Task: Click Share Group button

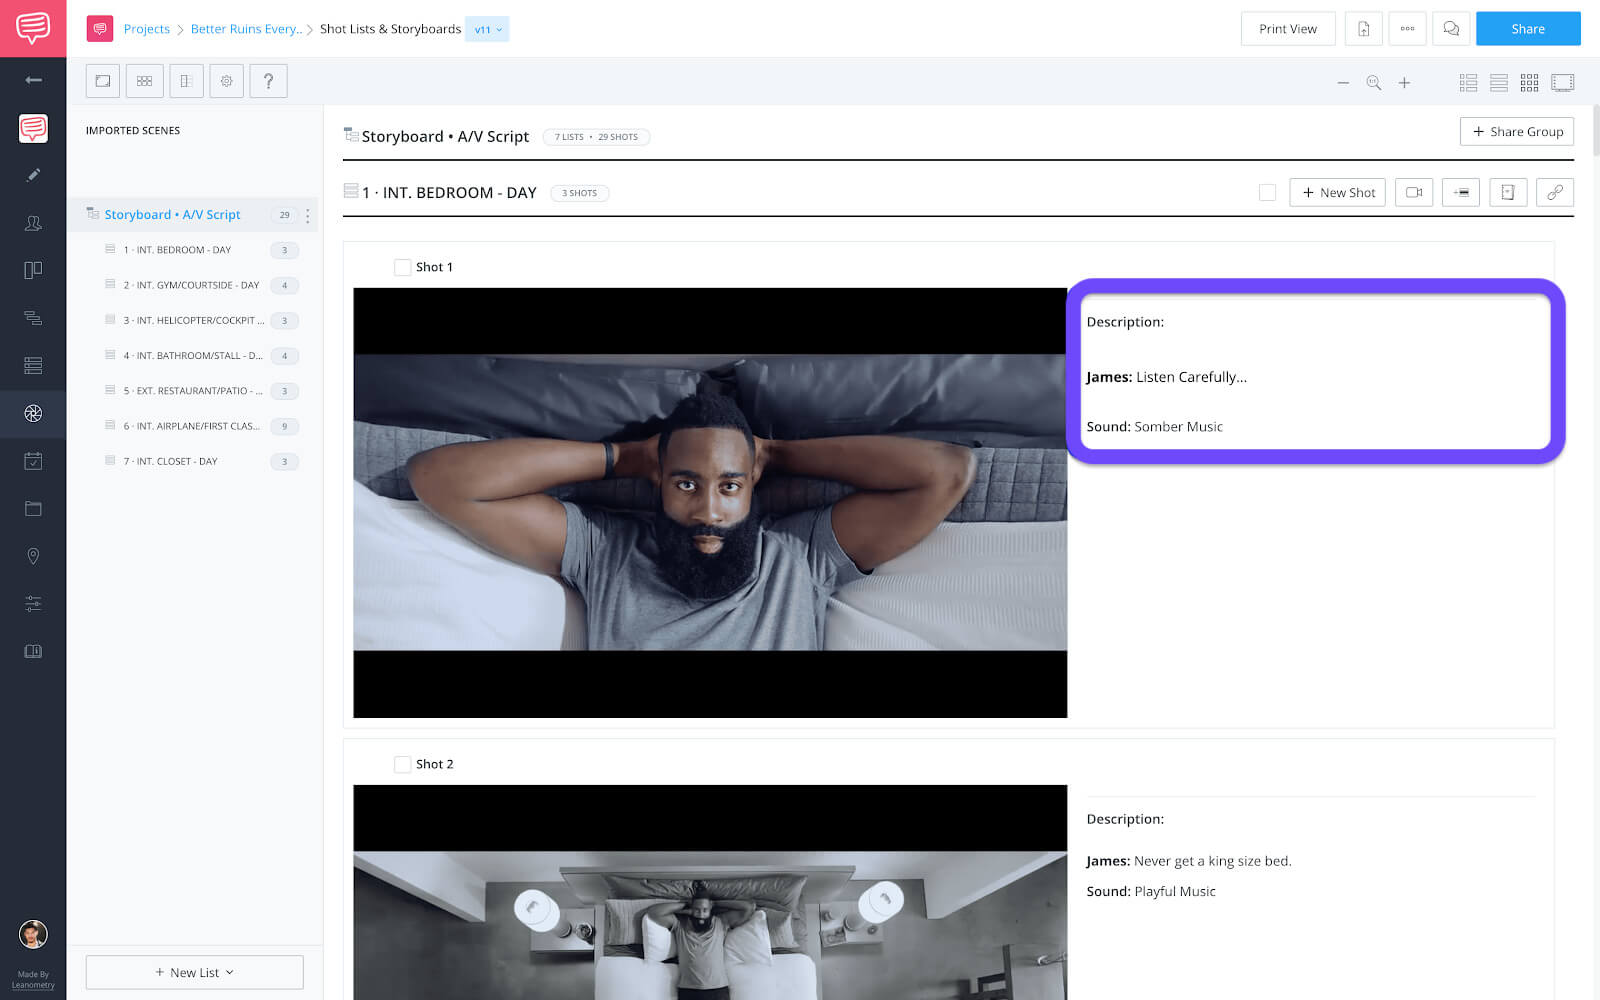Action: click(x=1517, y=132)
